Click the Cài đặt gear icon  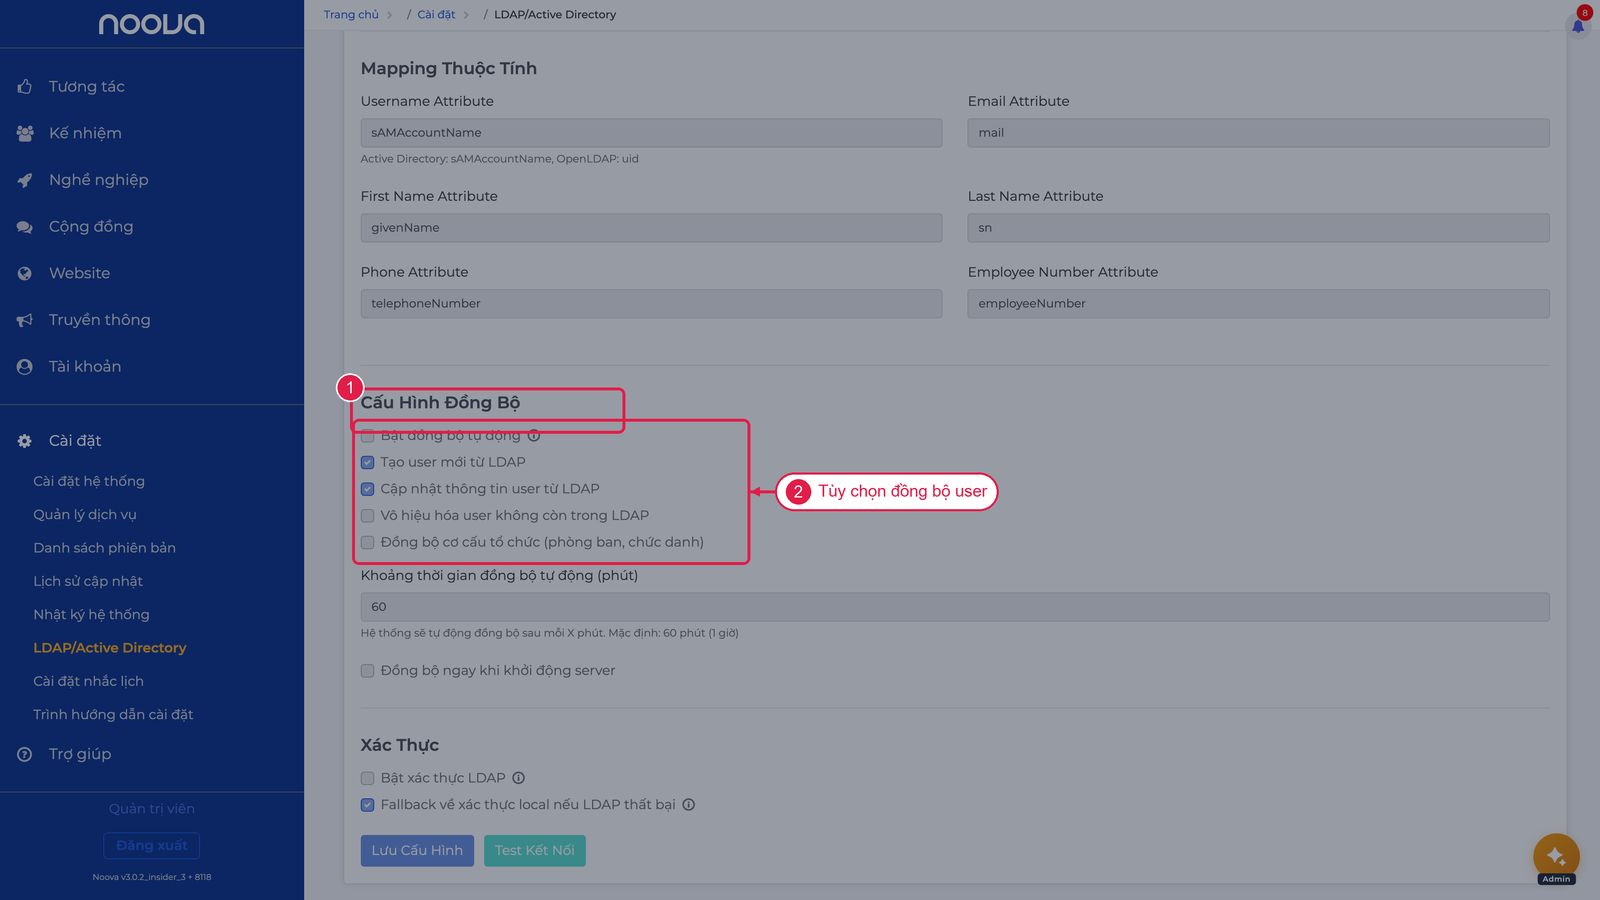[25, 441]
